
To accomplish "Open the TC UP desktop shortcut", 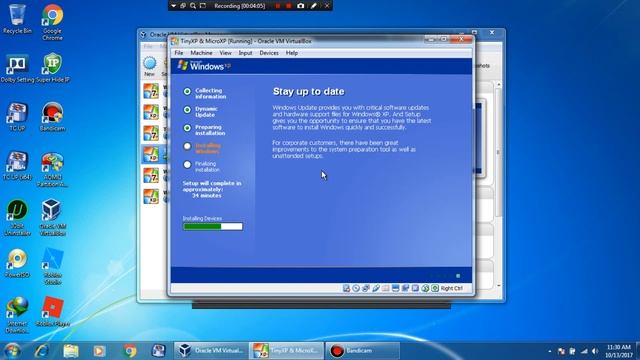I will 17,117.
